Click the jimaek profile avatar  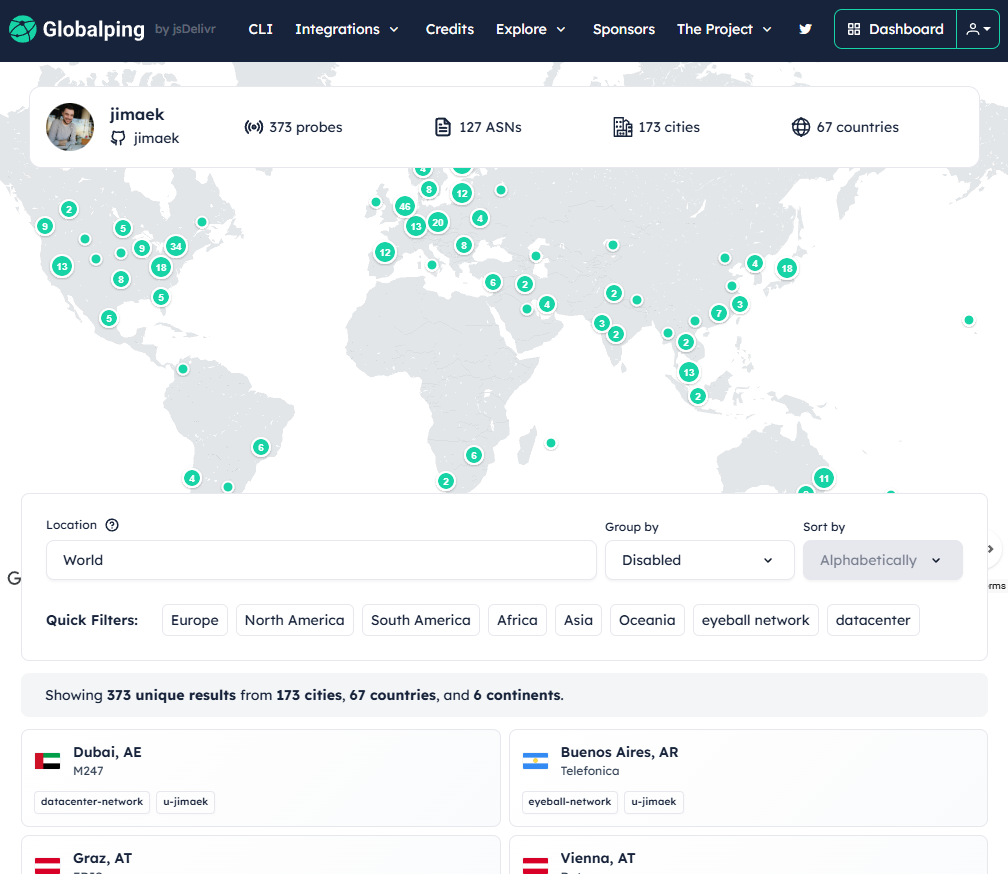[70, 127]
